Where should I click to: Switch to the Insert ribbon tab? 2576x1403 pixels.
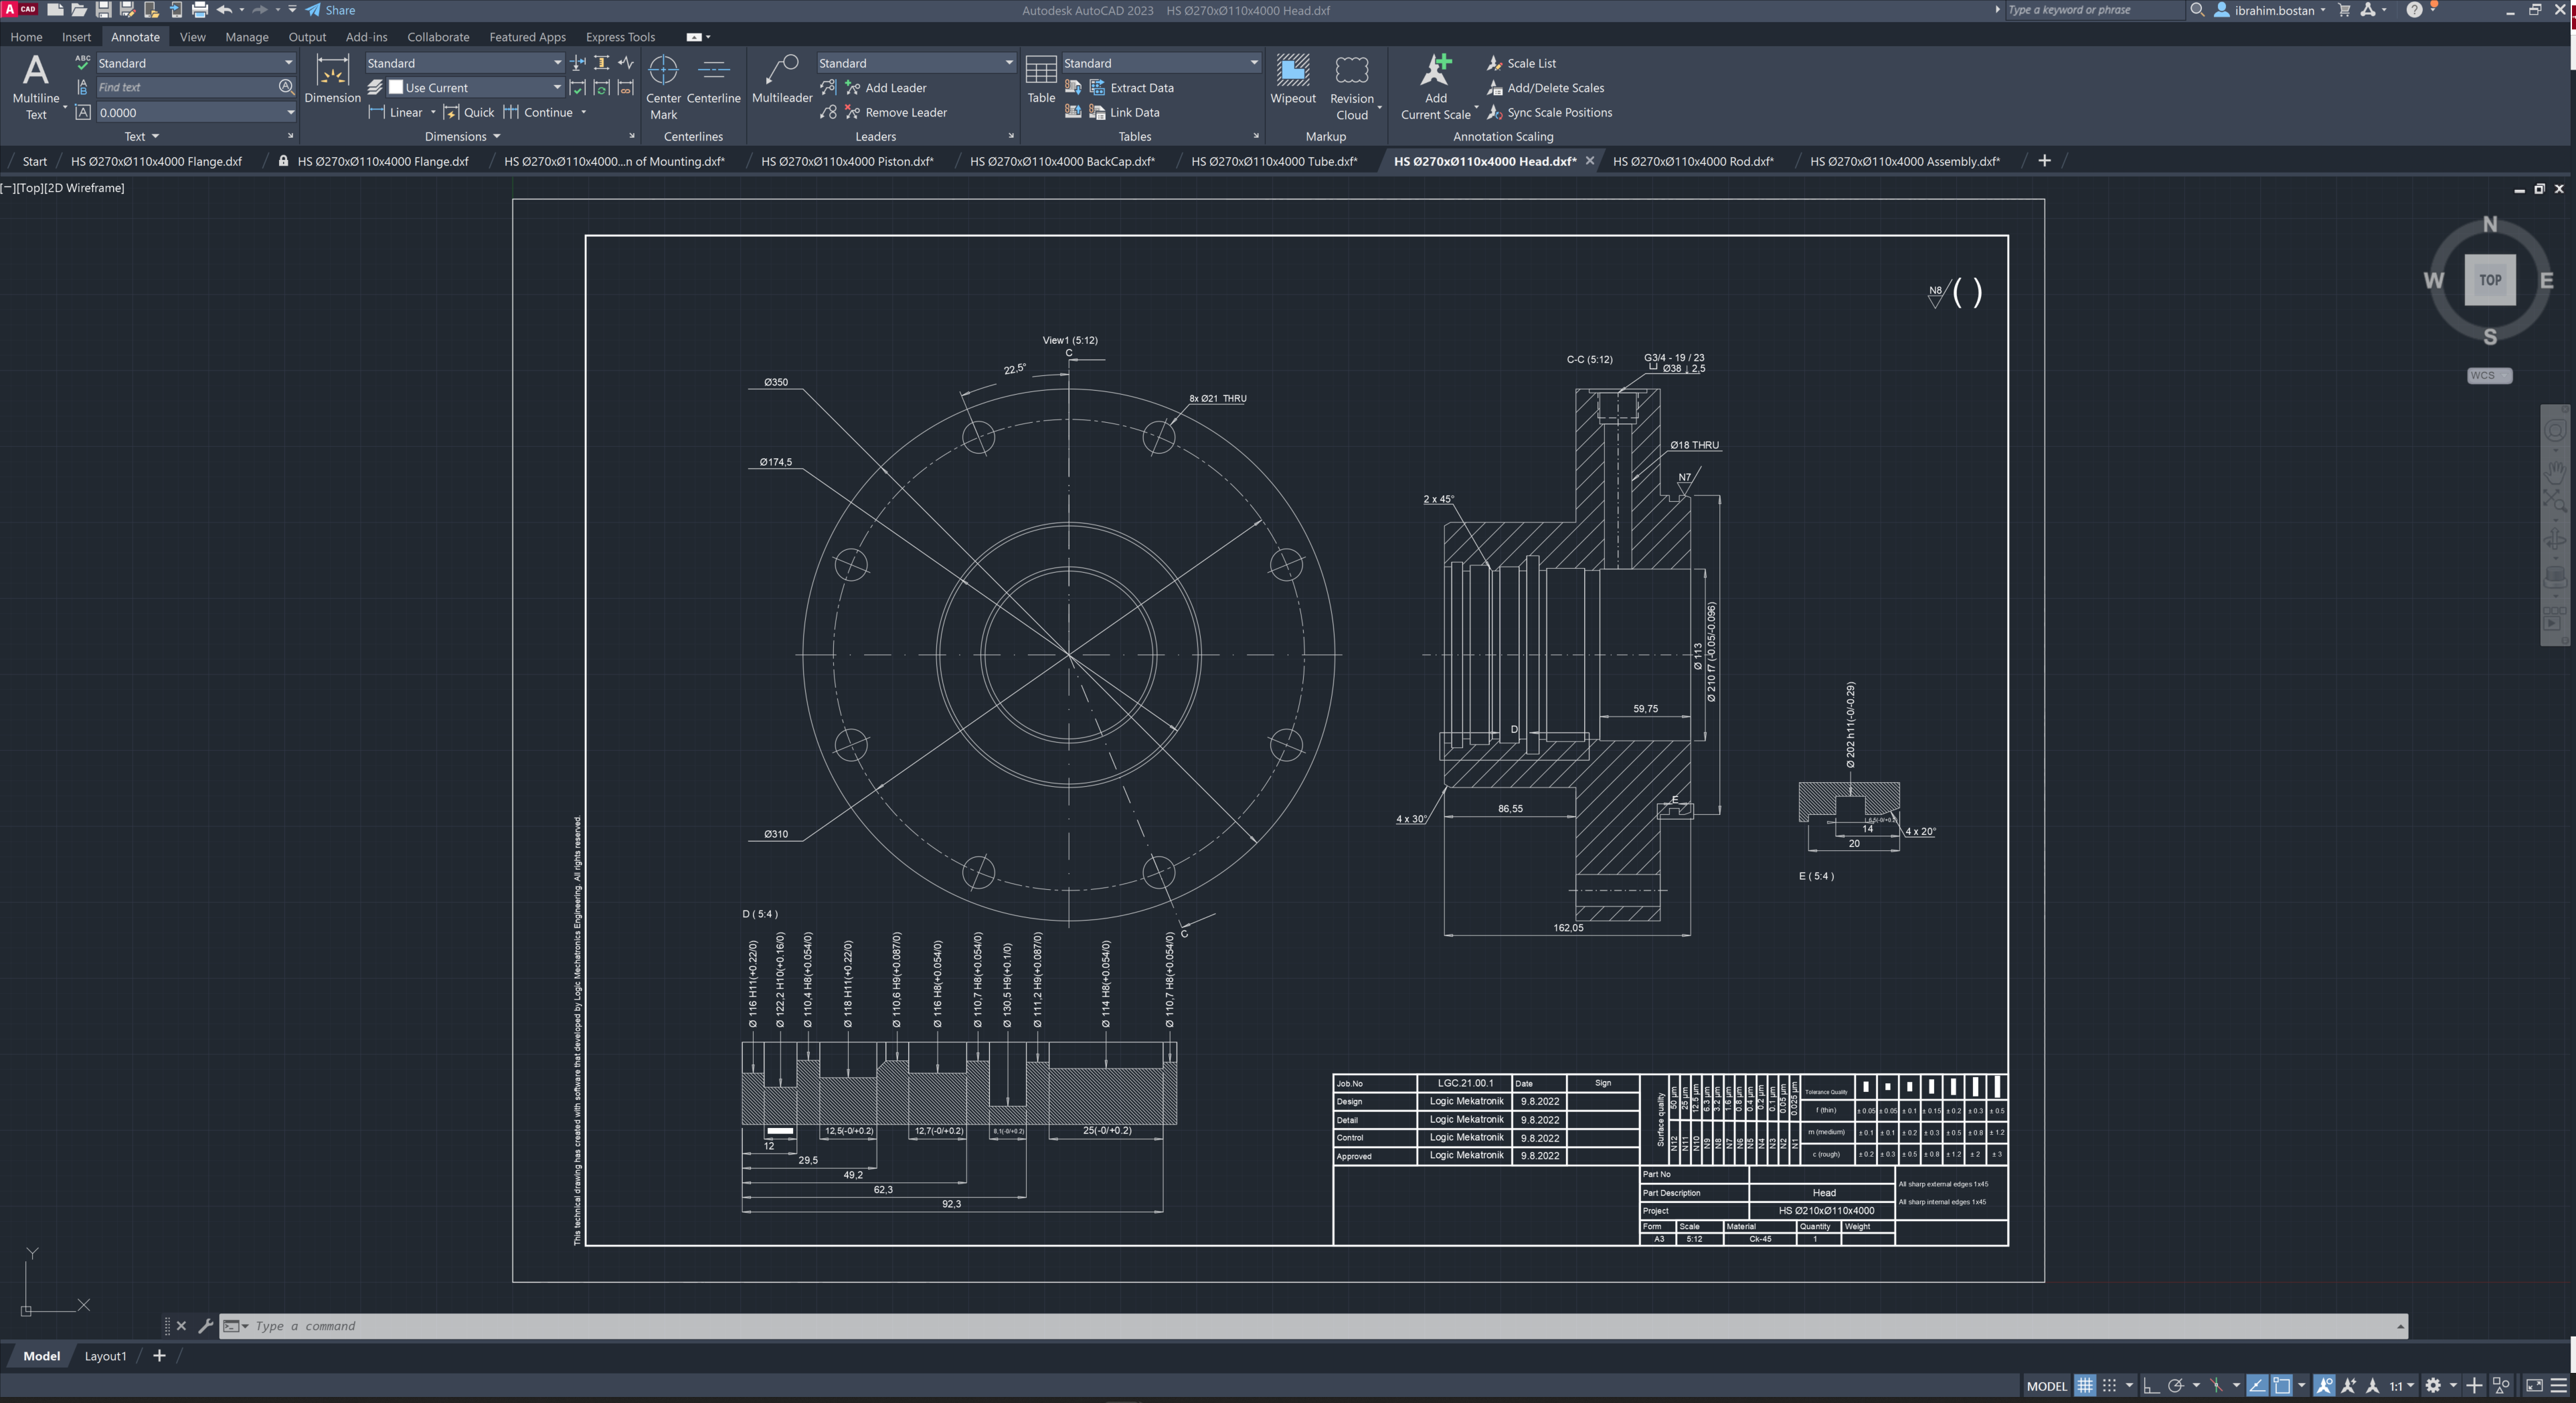click(x=76, y=37)
